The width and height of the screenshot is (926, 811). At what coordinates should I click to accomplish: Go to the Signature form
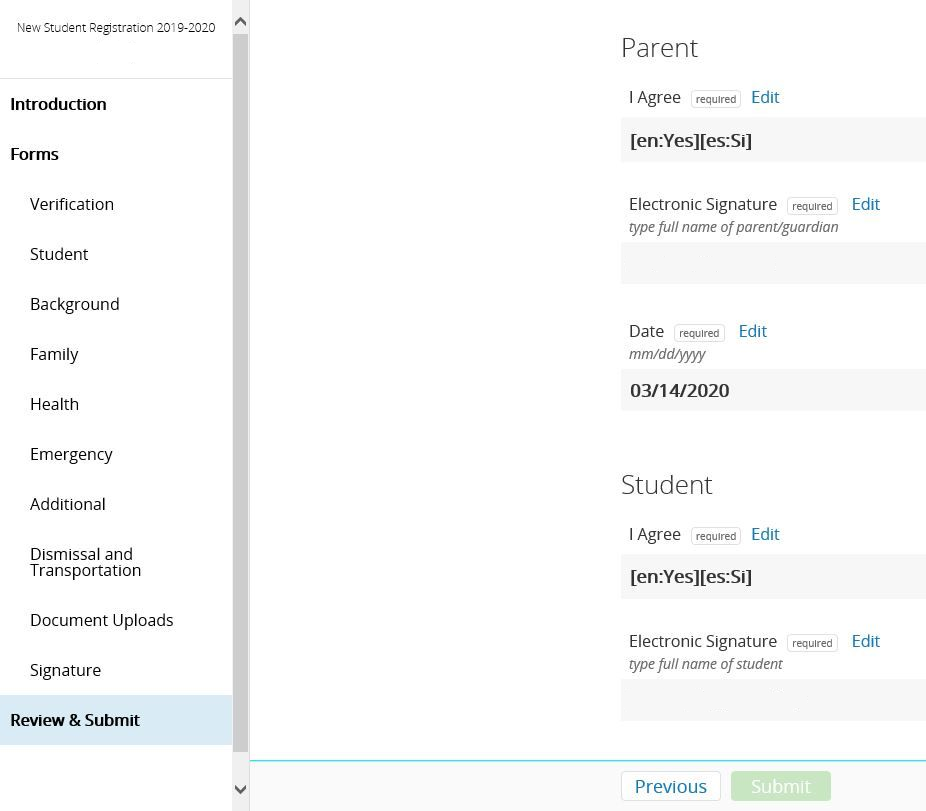[65, 670]
